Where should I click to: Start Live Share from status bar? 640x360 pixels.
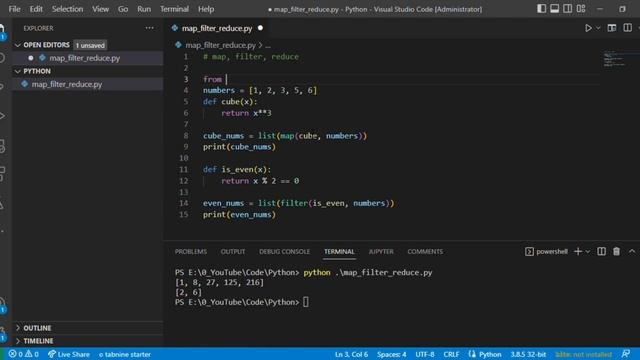click(x=69, y=354)
